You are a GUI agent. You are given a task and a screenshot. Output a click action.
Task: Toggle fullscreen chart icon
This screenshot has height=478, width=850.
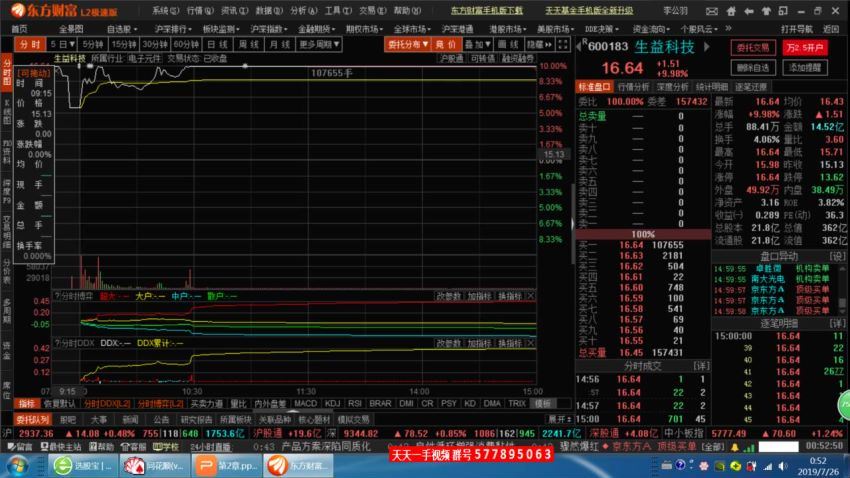[563, 44]
